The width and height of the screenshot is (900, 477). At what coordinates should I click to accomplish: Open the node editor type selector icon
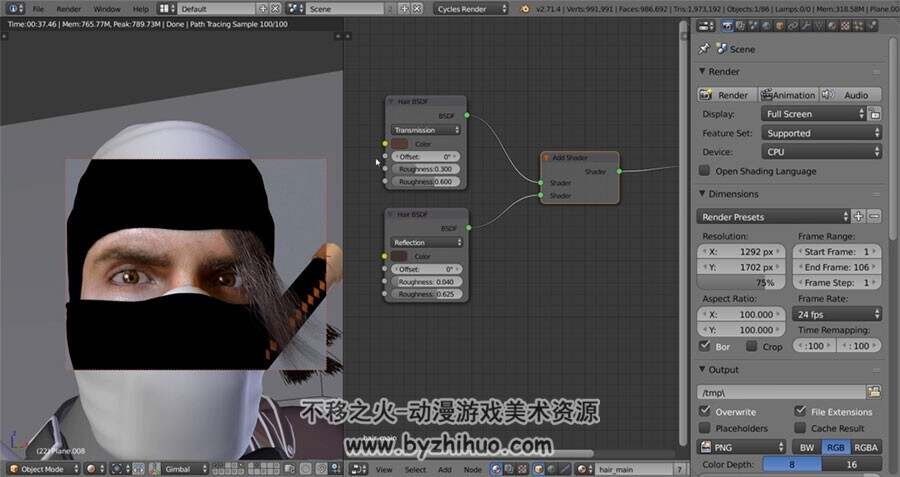coord(359,469)
